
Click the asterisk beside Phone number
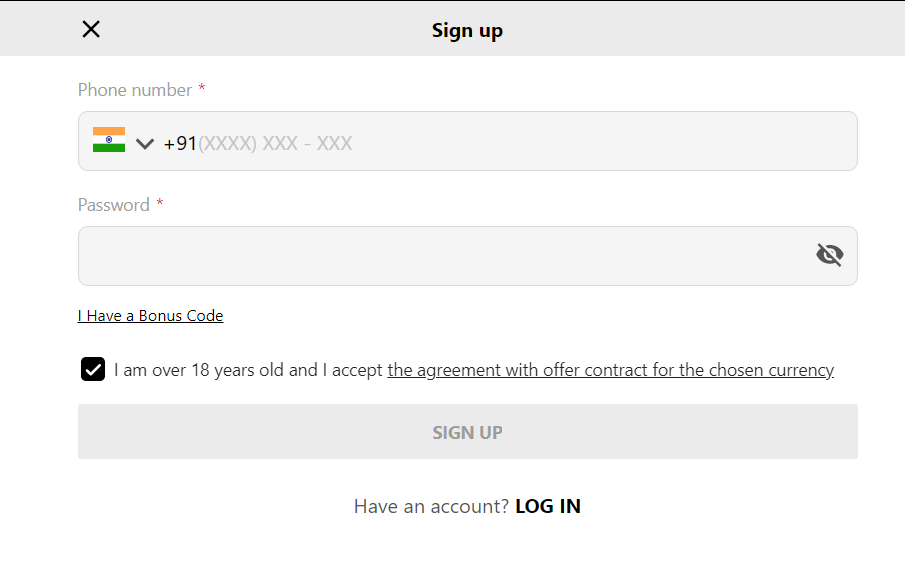[202, 90]
